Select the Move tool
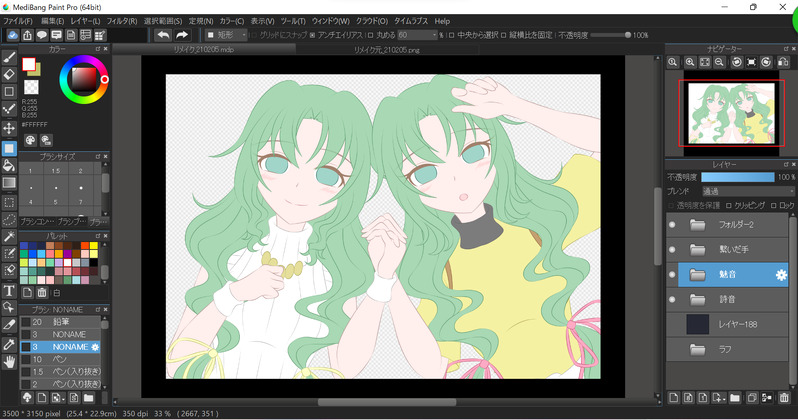The width and height of the screenshot is (798, 420). tap(9, 128)
